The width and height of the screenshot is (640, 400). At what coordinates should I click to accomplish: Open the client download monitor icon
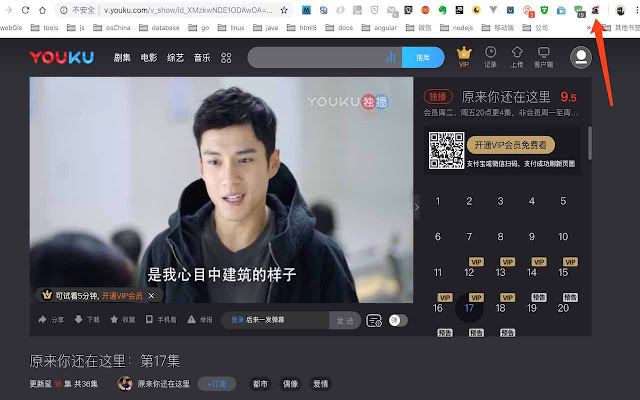point(543,57)
